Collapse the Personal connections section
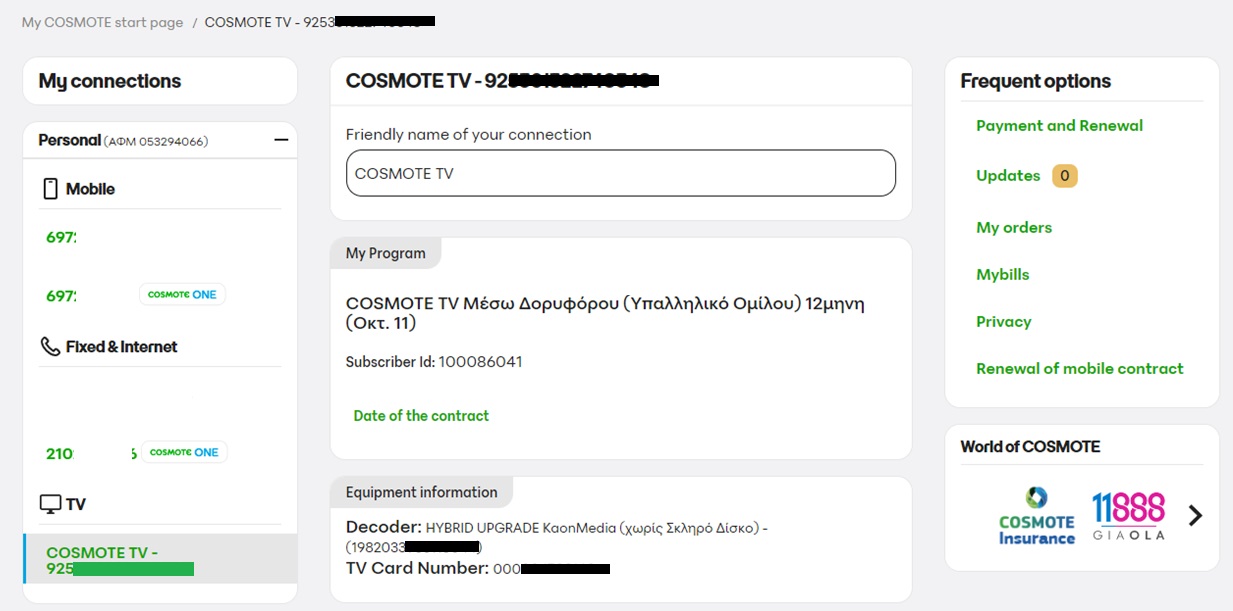This screenshot has height=611, width=1233. point(281,139)
